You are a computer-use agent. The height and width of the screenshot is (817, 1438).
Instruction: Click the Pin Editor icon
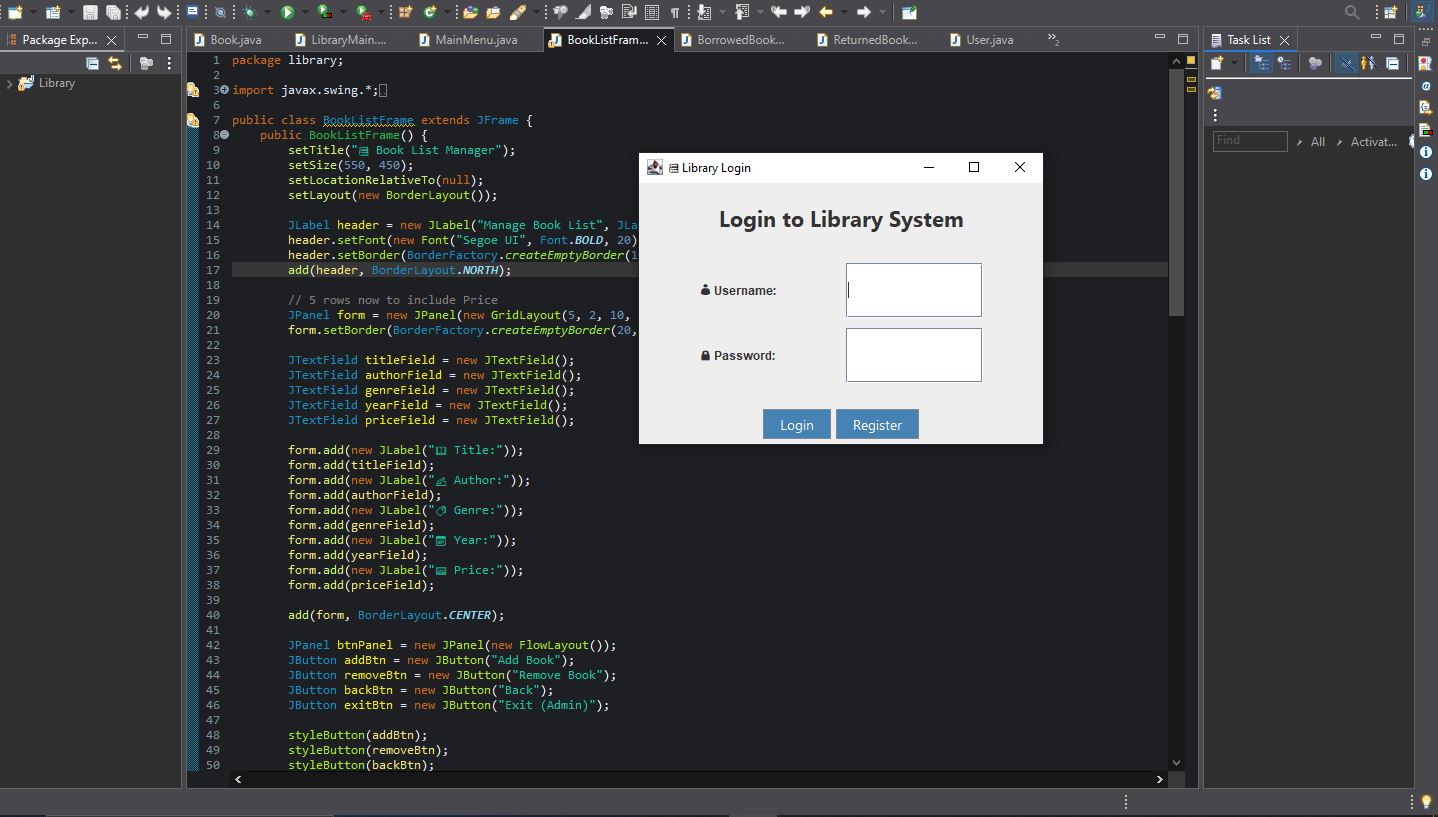click(909, 12)
